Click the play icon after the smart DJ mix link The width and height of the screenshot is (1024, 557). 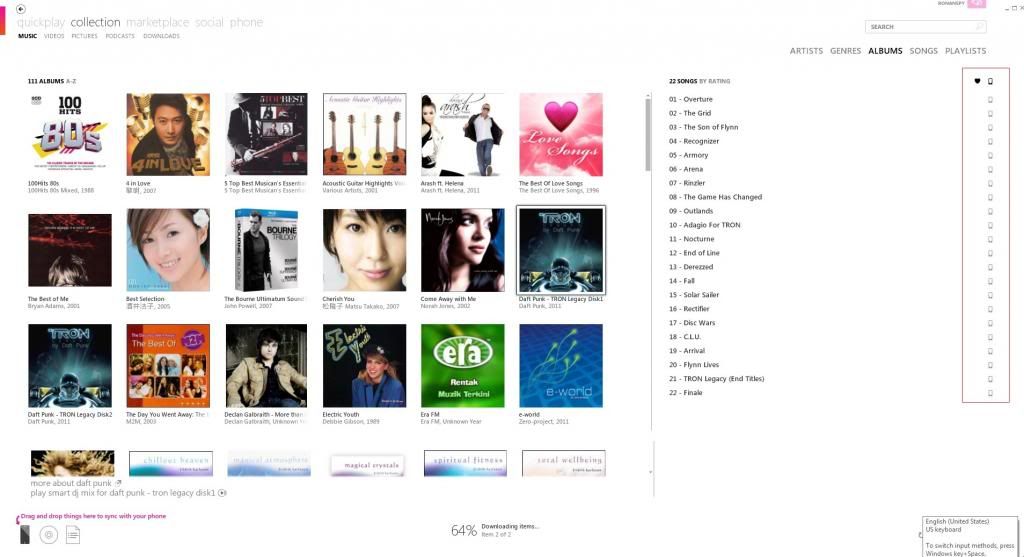click(x=222, y=493)
